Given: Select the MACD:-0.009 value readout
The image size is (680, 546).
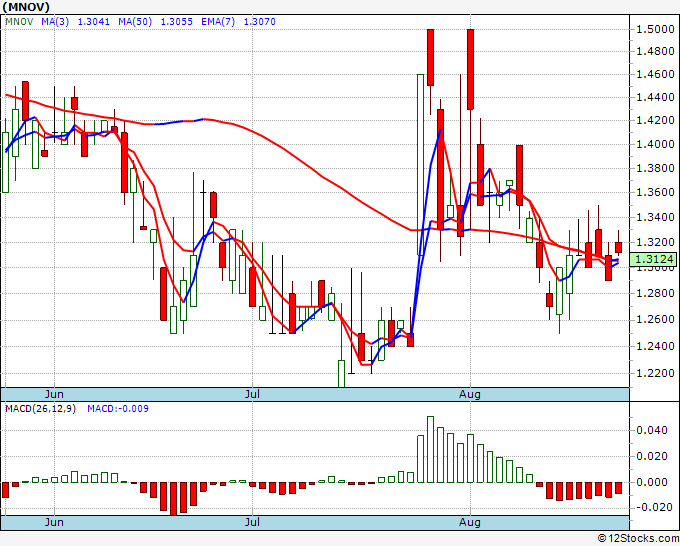Looking at the screenshot, I should click(x=118, y=409).
